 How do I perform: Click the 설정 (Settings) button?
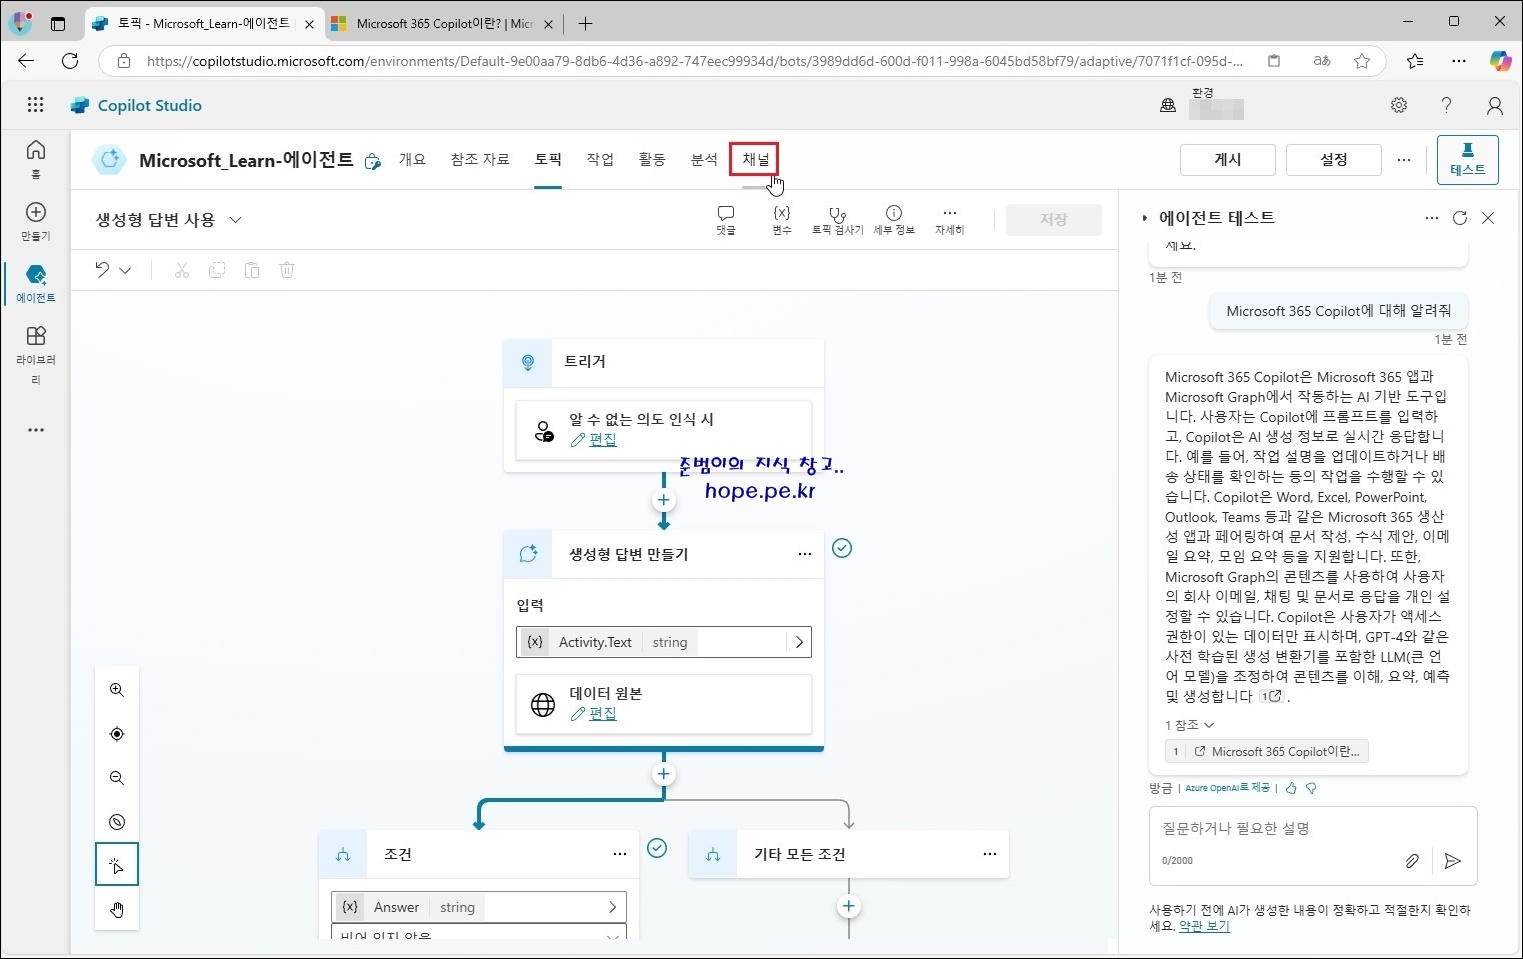tap(1334, 160)
